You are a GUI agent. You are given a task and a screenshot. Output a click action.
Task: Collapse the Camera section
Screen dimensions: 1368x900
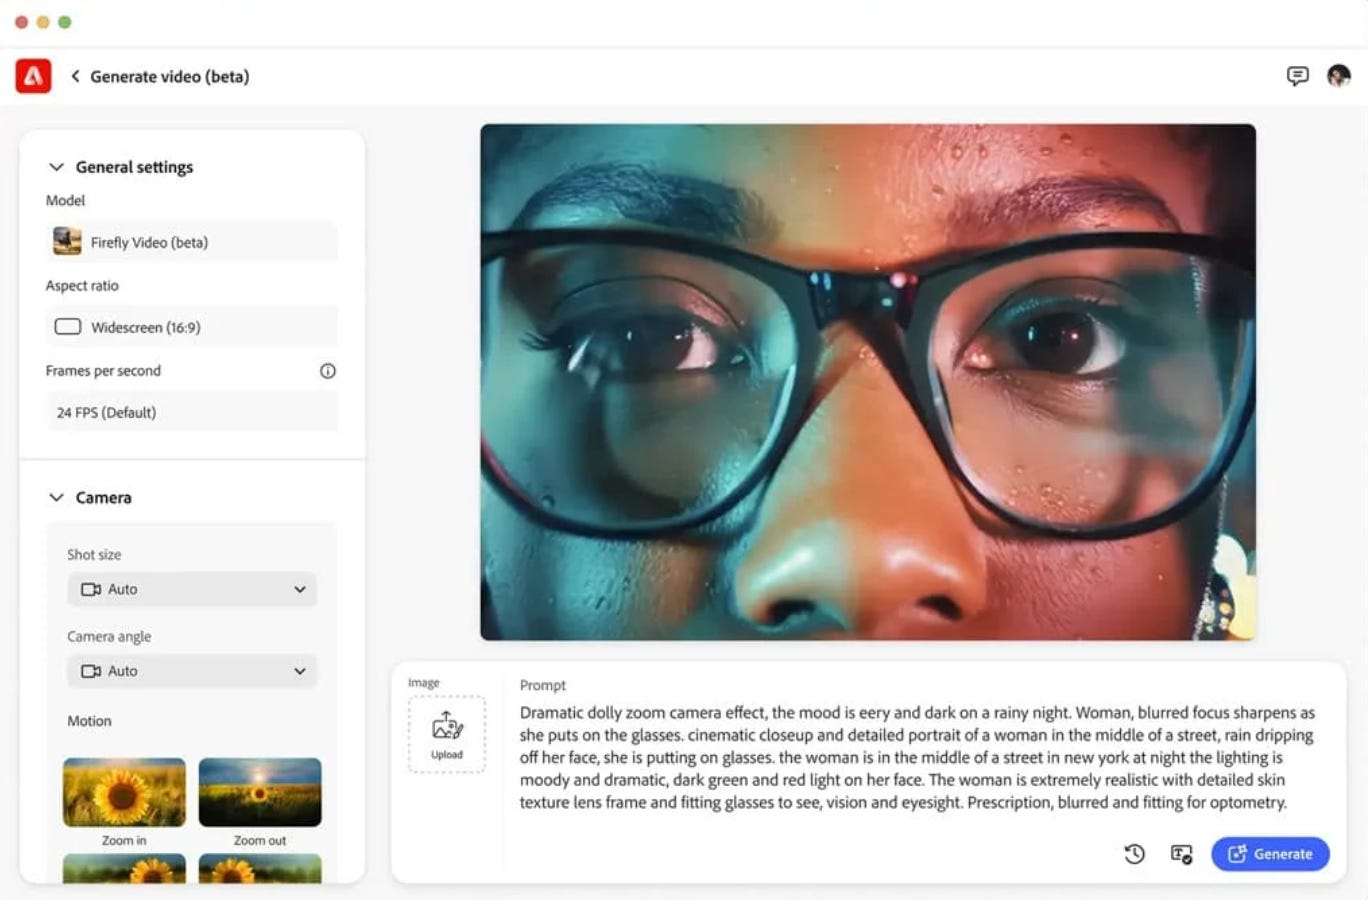tap(56, 498)
